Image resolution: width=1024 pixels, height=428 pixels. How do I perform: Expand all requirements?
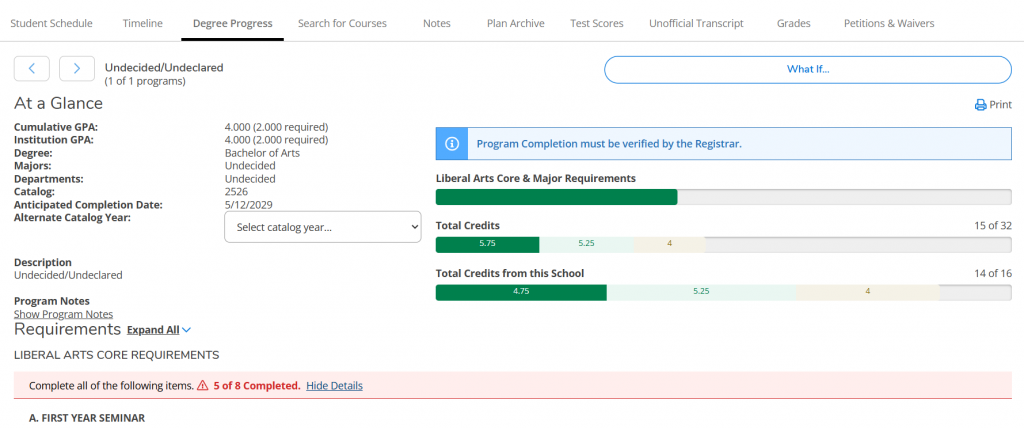153,330
